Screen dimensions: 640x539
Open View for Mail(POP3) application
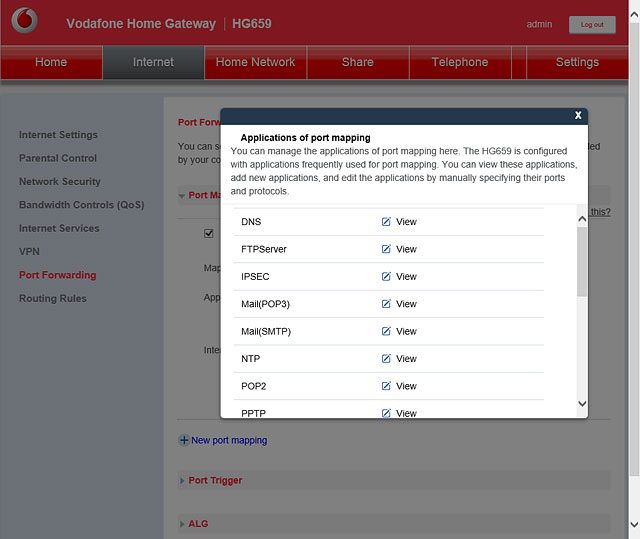coord(406,304)
